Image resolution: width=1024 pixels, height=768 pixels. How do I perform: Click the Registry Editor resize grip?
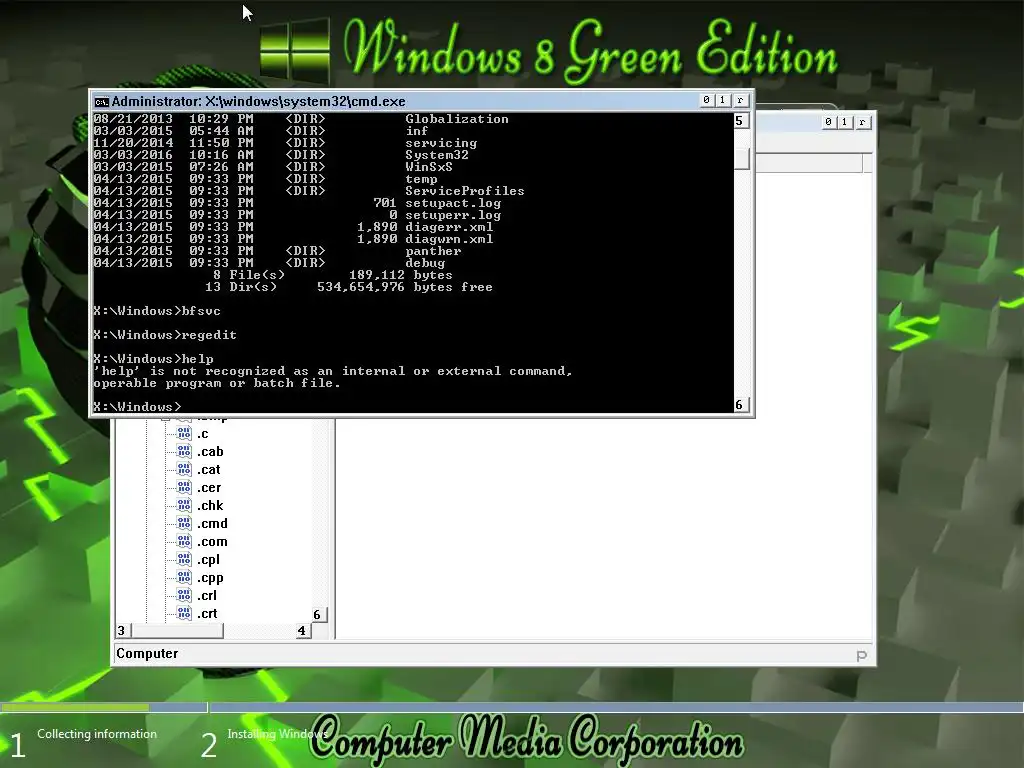pos(861,655)
